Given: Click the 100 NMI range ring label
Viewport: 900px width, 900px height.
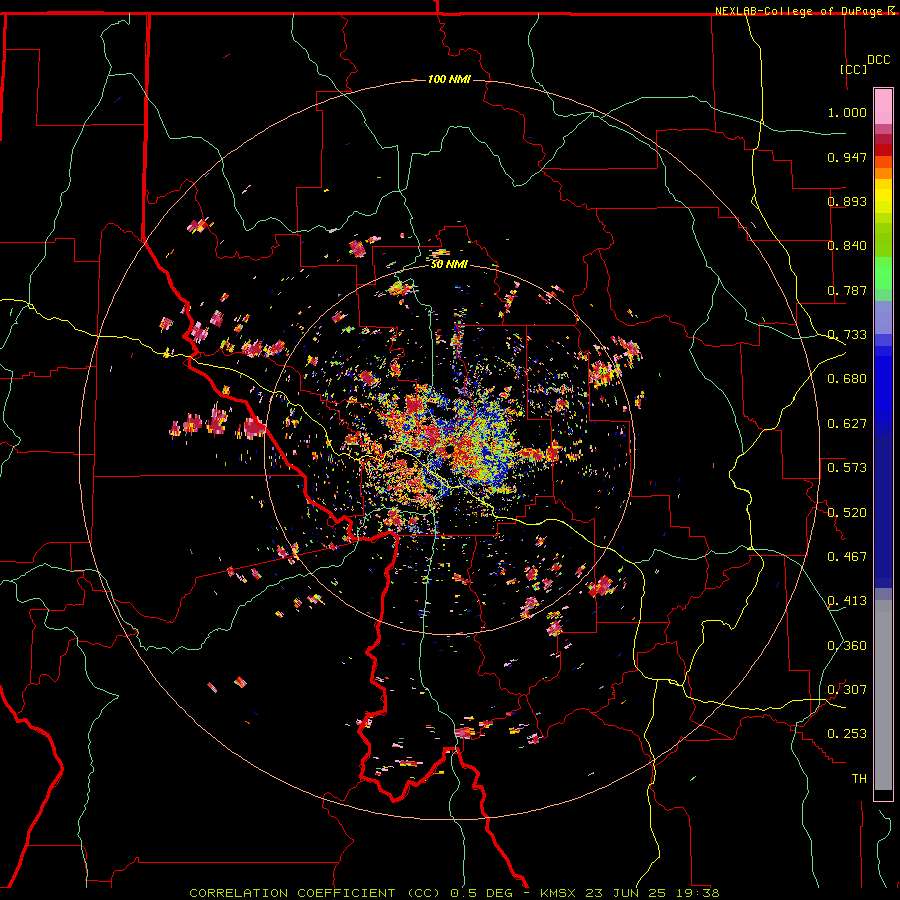Looking at the screenshot, I should point(449,79).
